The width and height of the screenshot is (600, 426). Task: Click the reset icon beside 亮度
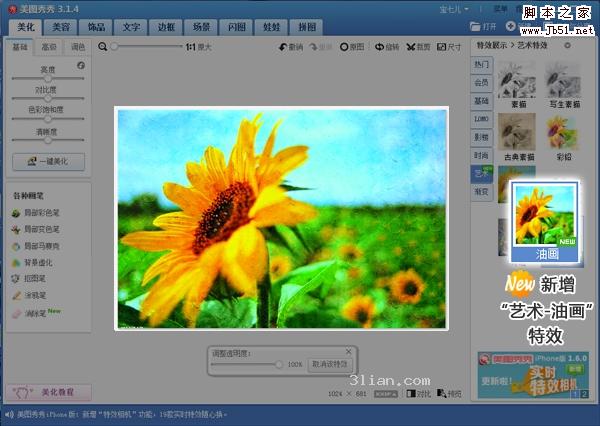[x=81, y=65]
